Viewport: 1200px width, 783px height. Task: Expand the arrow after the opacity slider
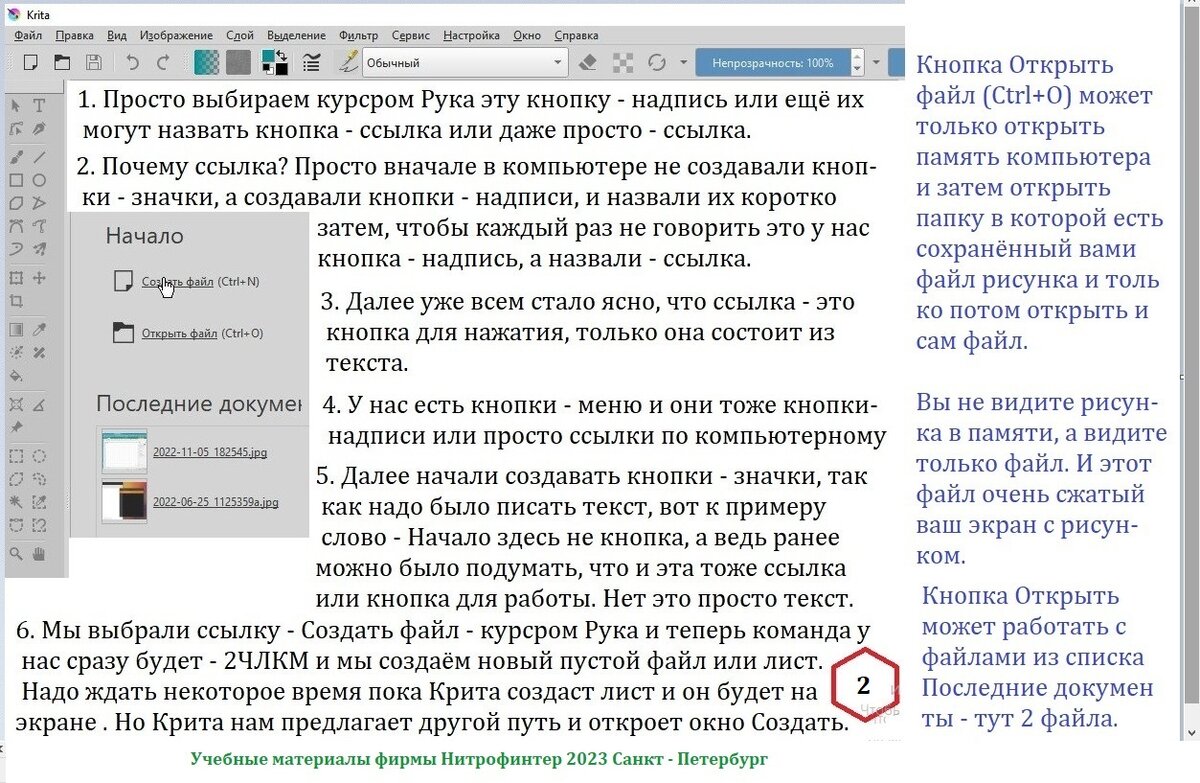tap(876, 63)
